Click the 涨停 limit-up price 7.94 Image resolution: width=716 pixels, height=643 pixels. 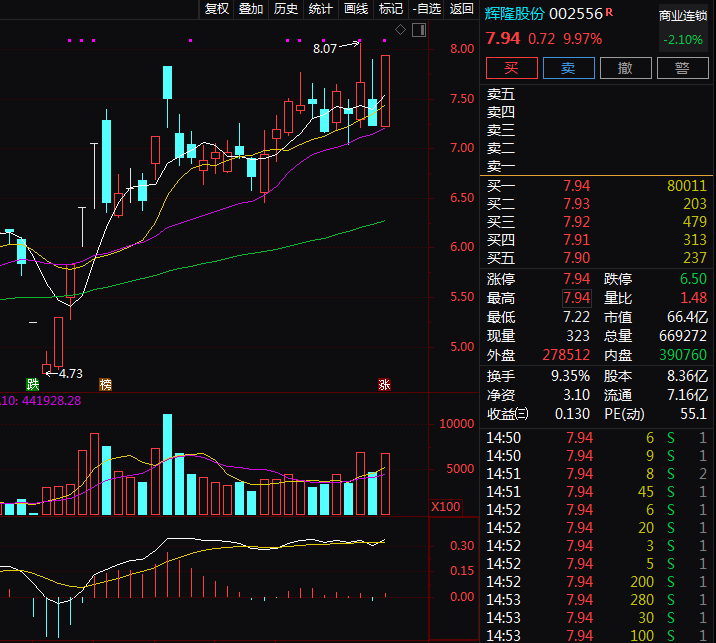(576, 279)
